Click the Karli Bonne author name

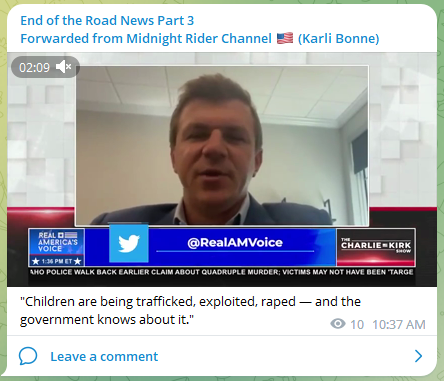click(338, 38)
